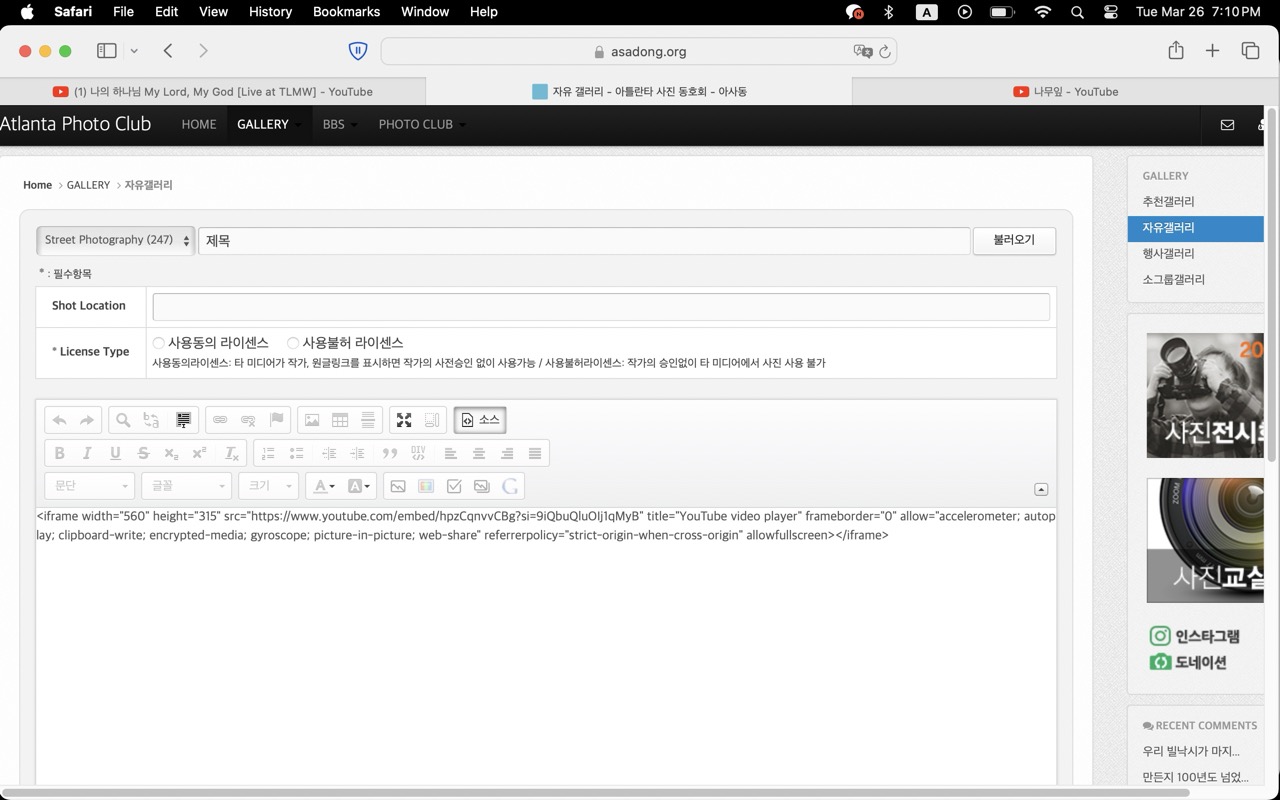The width and height of the screenshot is (1280, 800).
Task: Click the Safari share icon
Action: [1176, 51]
